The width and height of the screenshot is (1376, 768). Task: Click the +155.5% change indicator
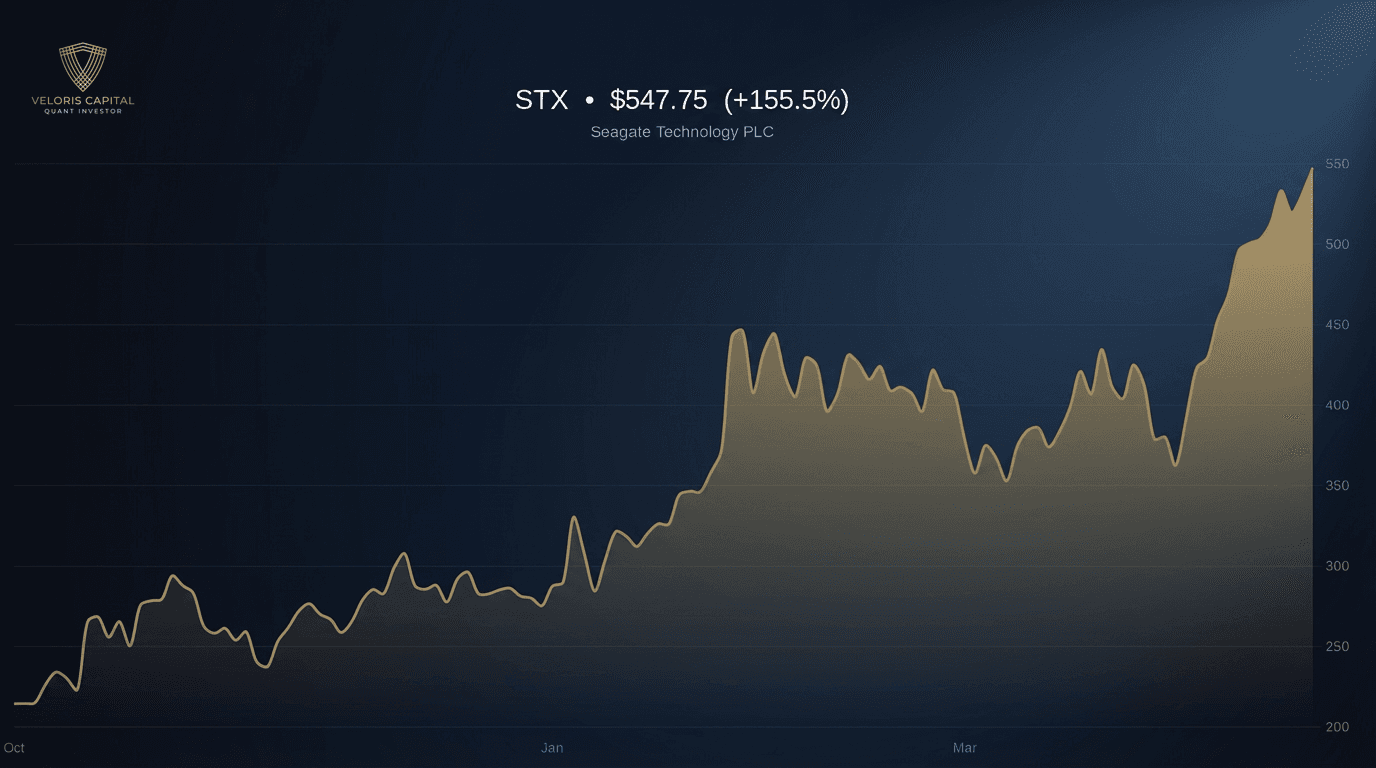789,100
